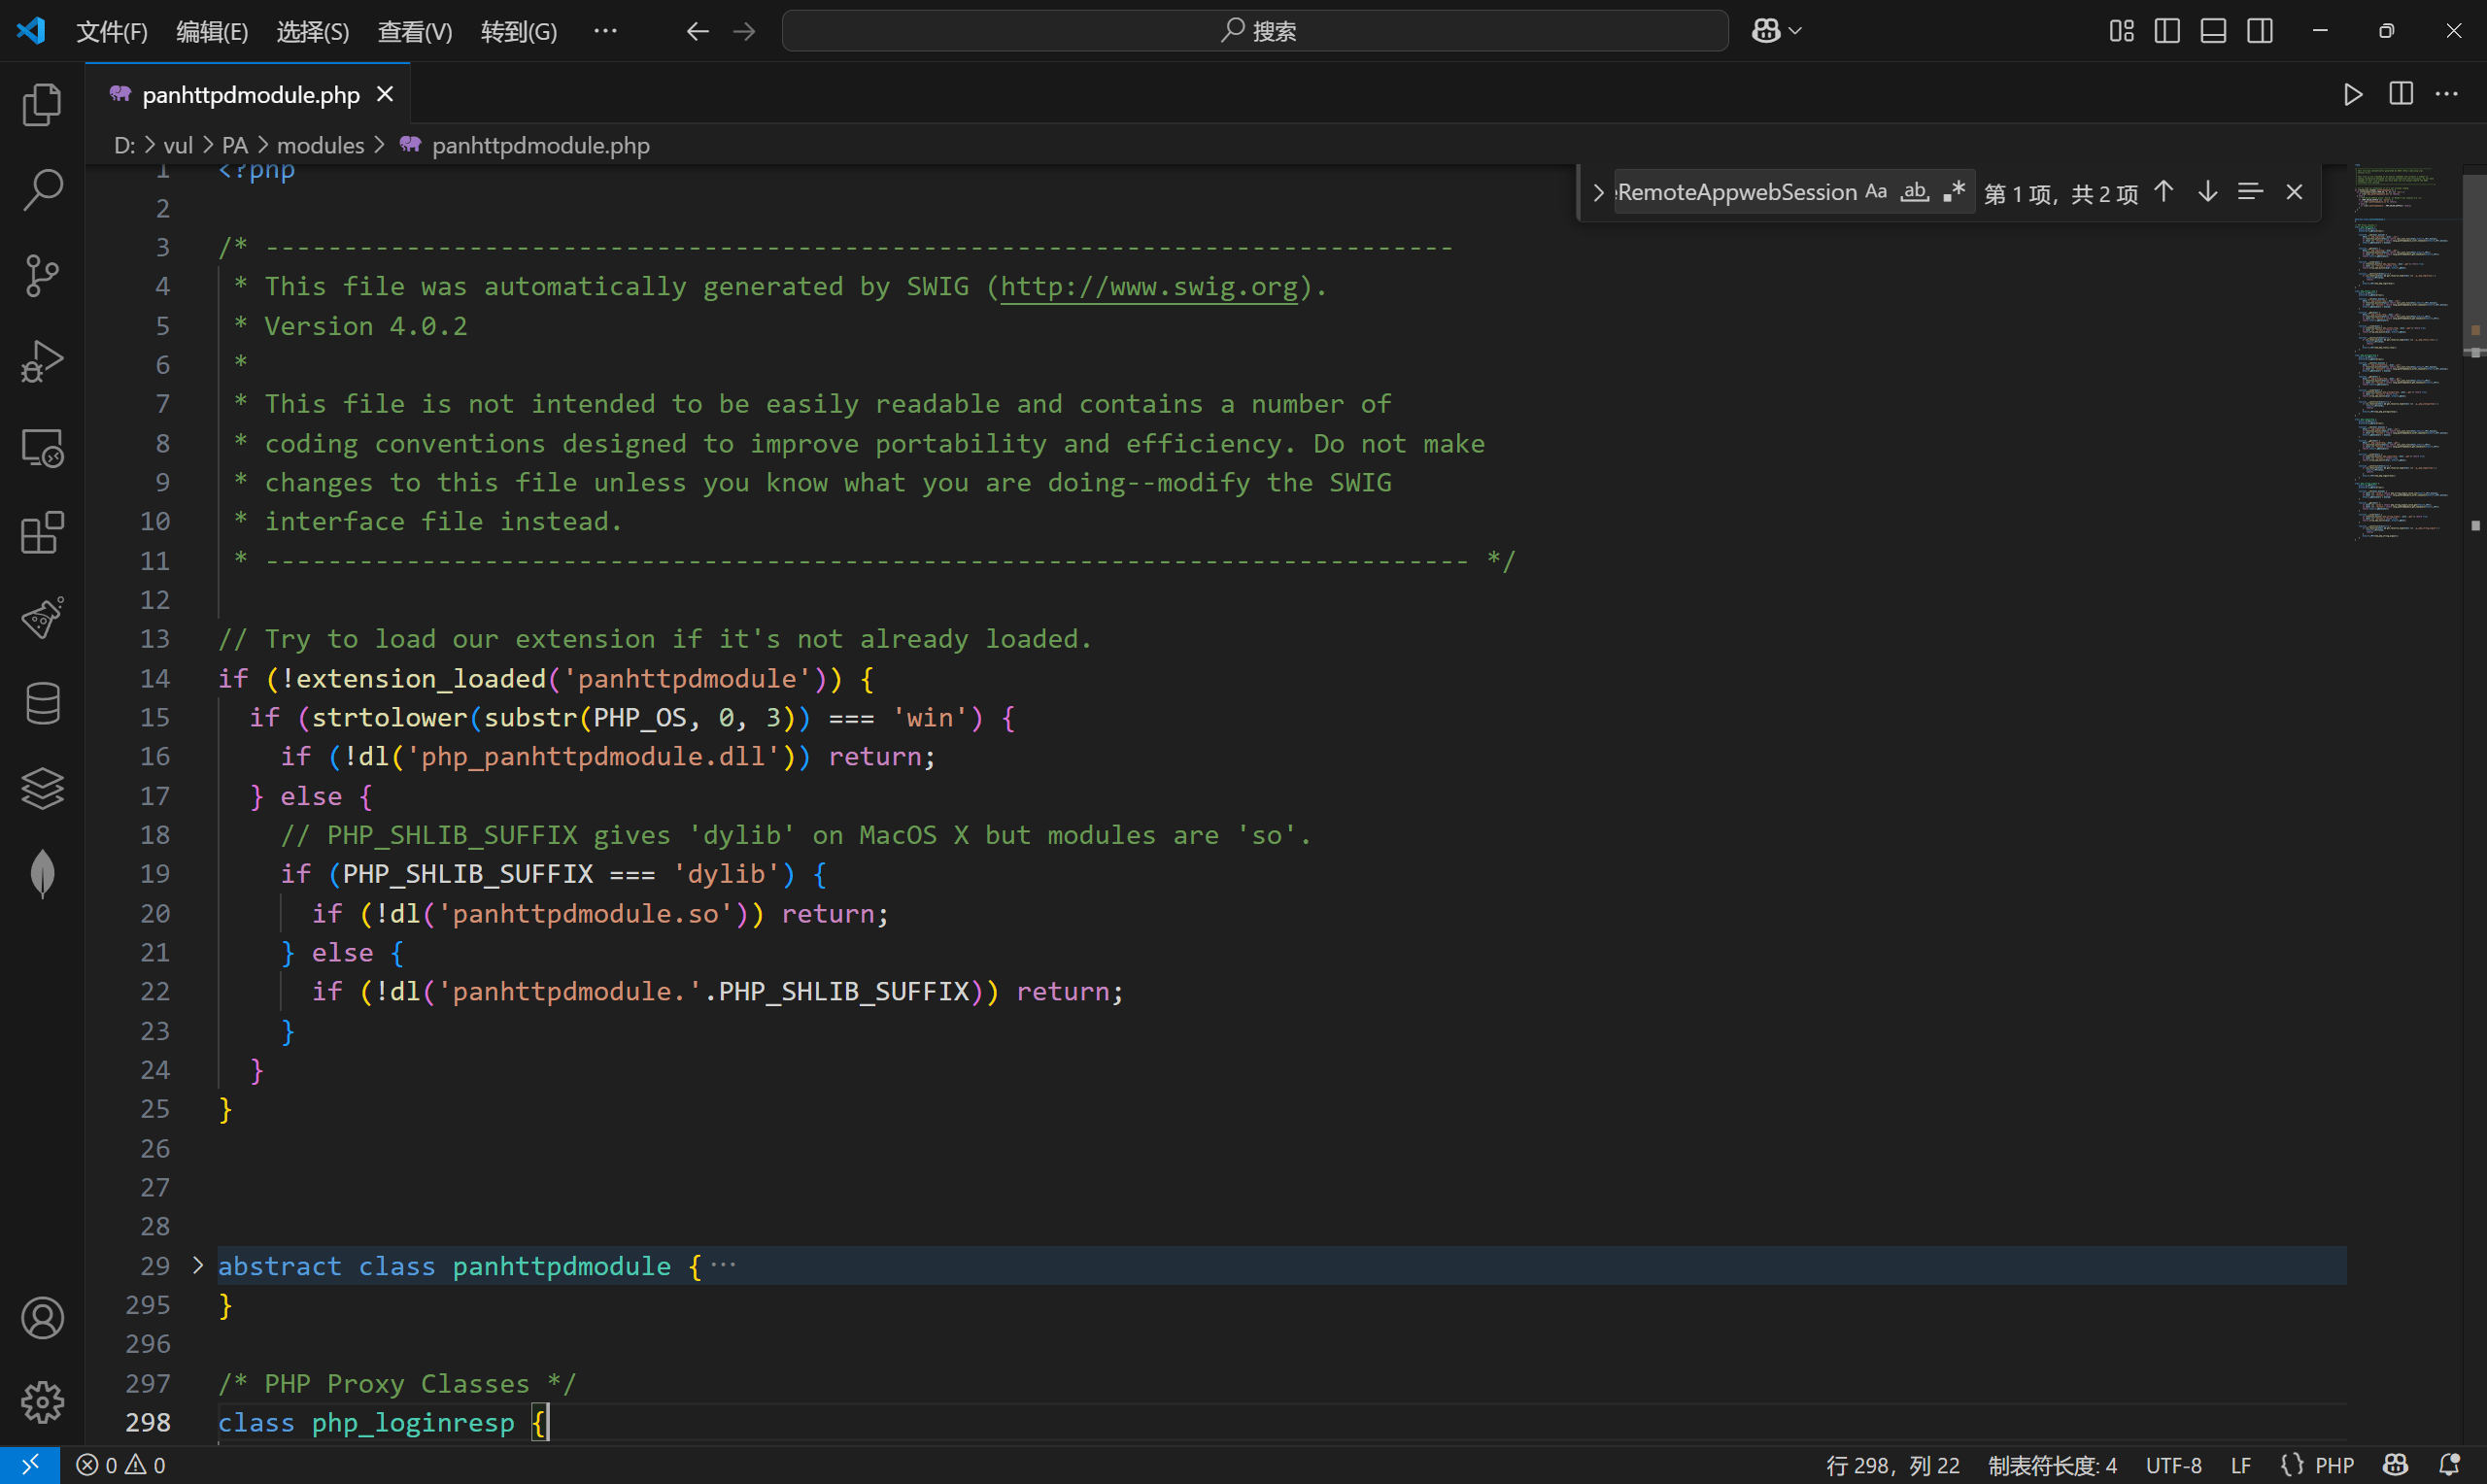Open the Extensions view

42,533
